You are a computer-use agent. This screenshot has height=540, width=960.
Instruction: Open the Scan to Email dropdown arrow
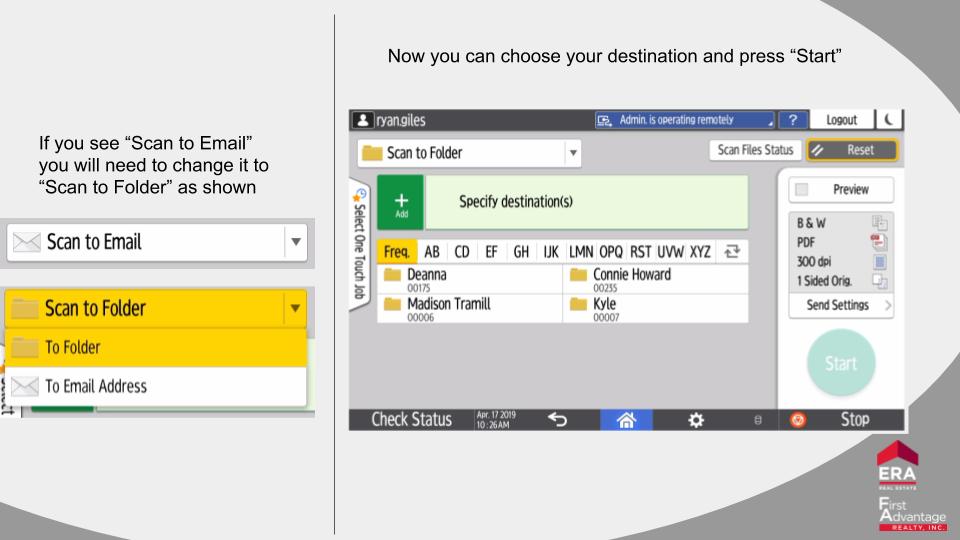[296, 242]
